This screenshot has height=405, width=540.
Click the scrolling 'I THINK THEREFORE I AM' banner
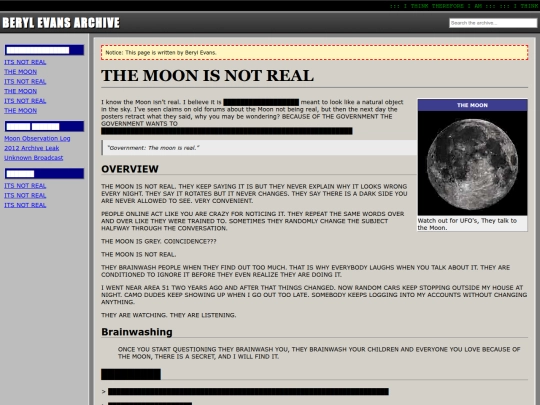pos(464,6)
